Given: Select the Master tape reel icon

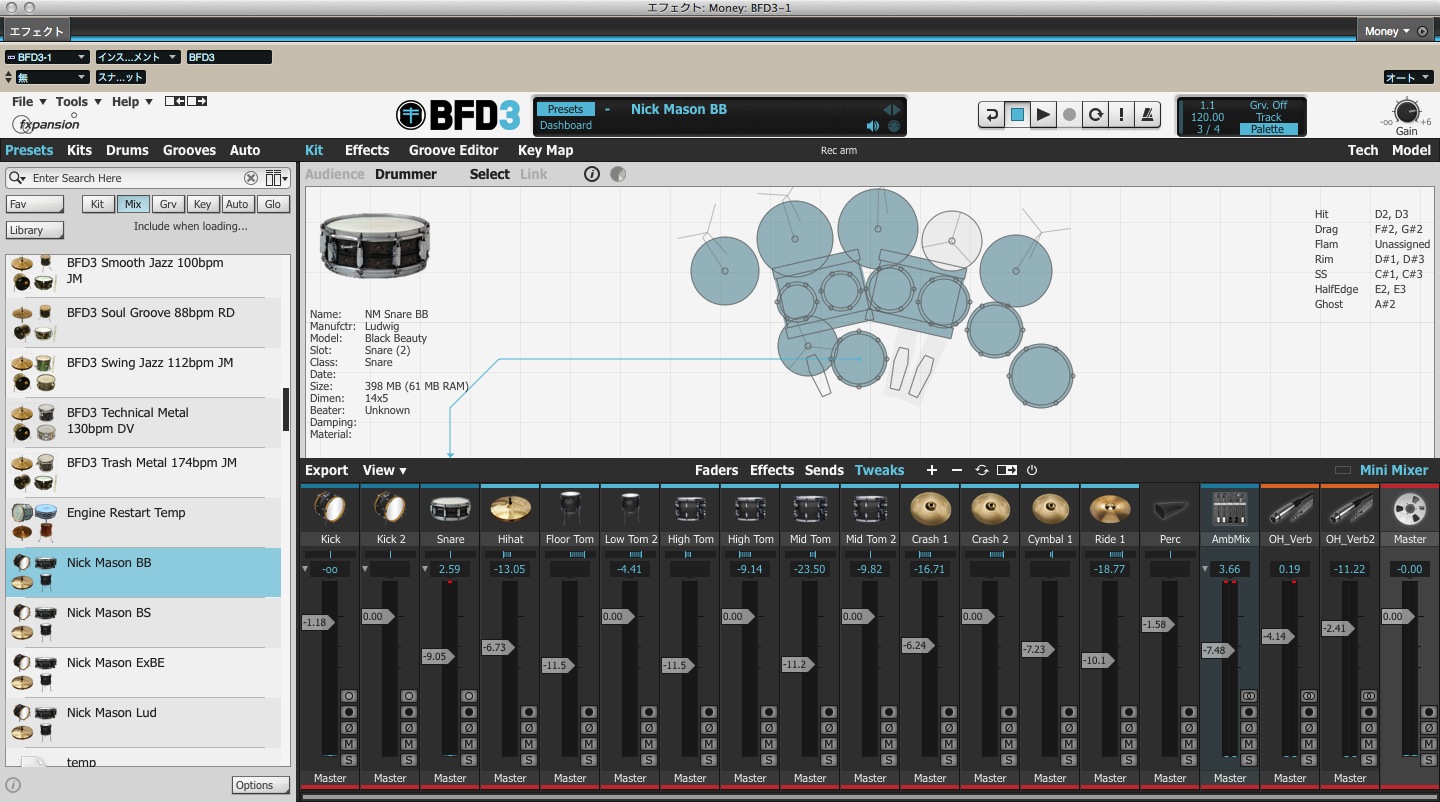Looking at the screenshot, I should 1410,509.
